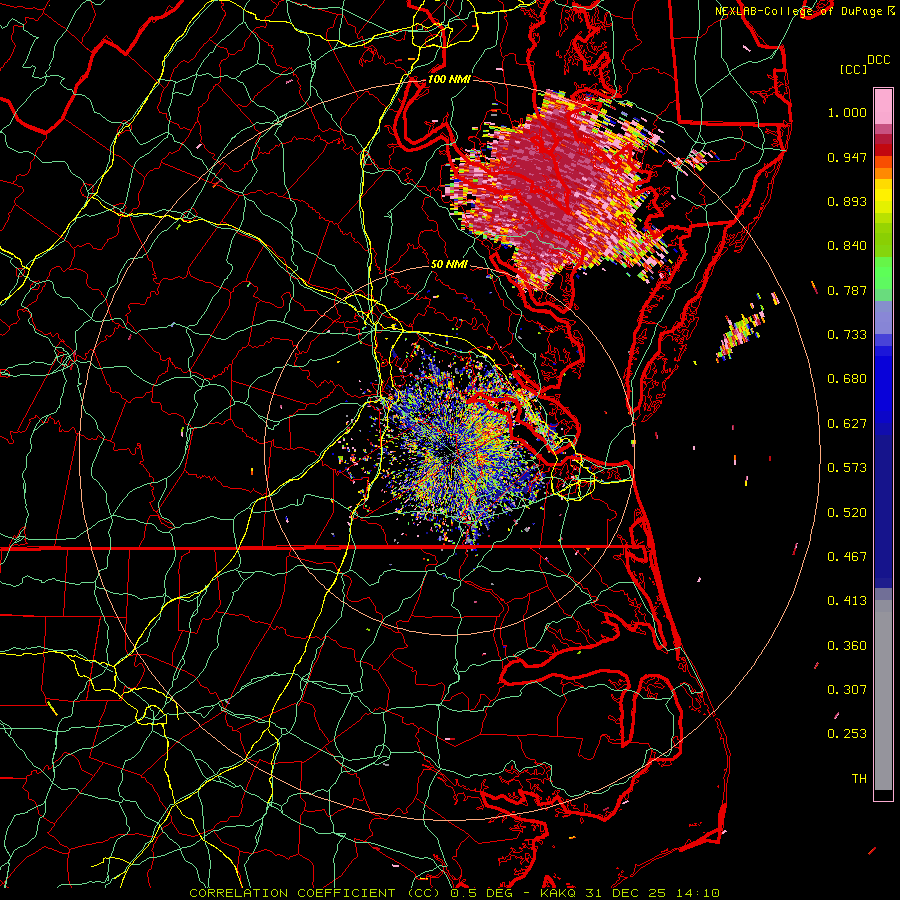Click the 50 NMI range ring label
900x900 pixels.
[x=449, y=264]
